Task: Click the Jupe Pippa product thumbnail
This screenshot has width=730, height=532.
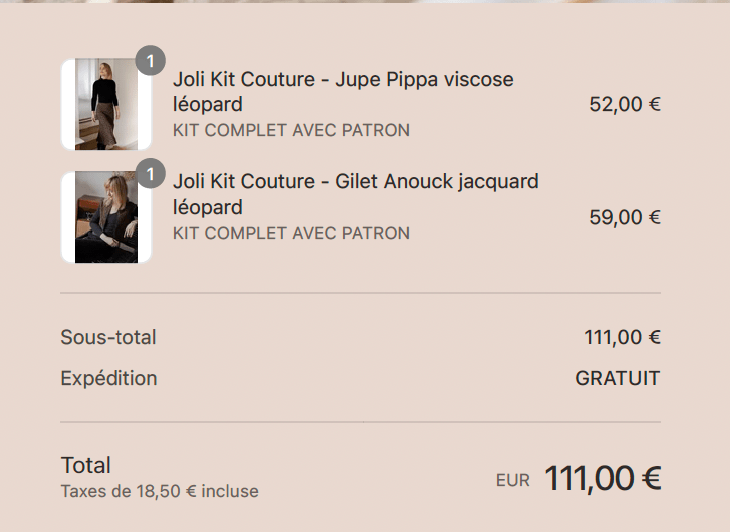Action: point(106,104)
